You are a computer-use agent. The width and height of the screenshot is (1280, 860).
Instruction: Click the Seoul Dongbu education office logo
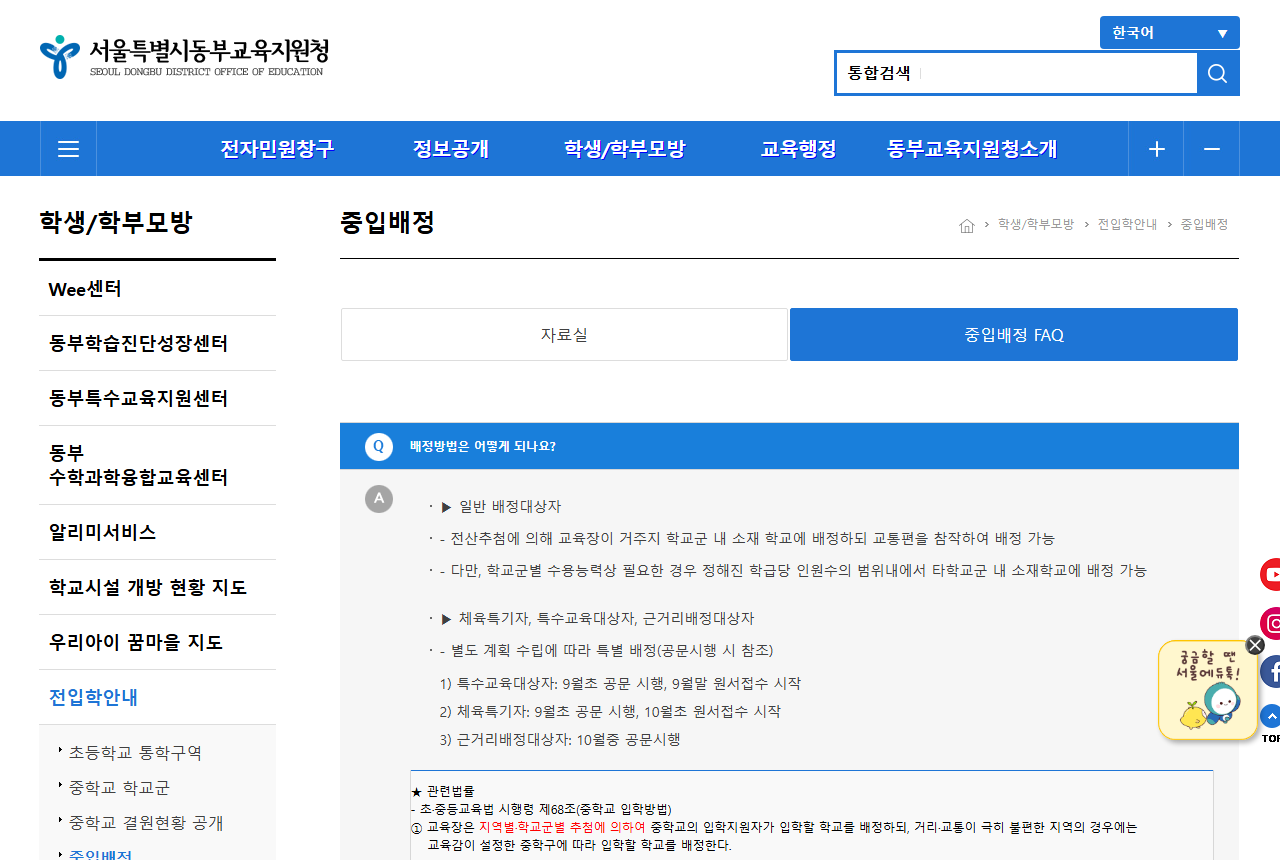184,57
